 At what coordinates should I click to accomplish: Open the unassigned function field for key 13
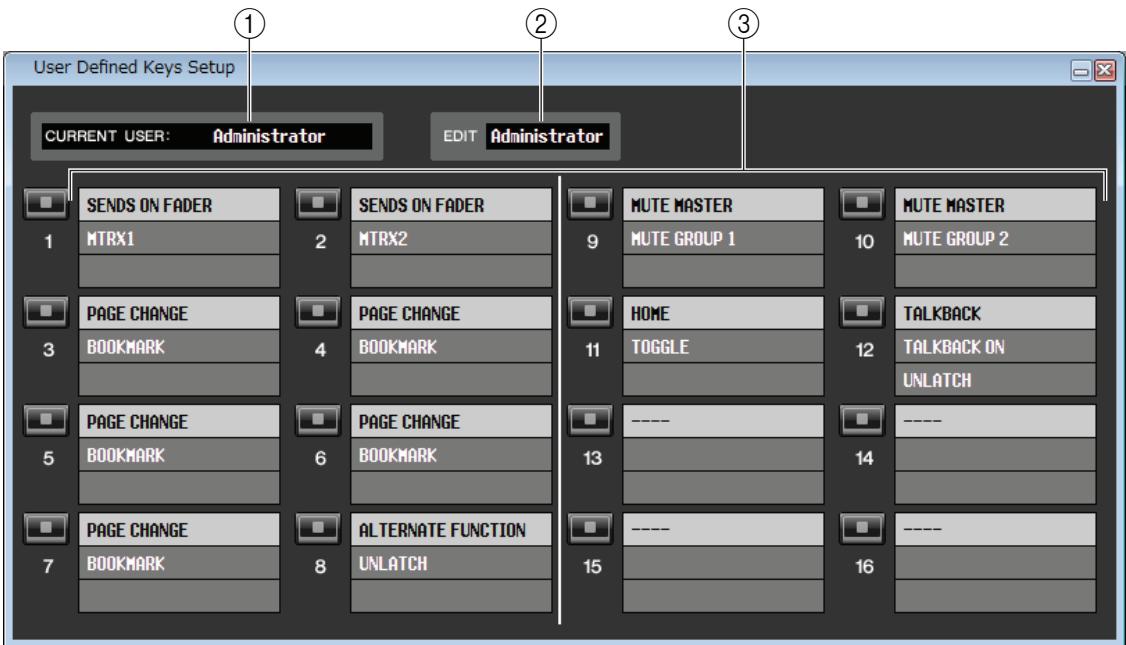click(x=723, y=422)
